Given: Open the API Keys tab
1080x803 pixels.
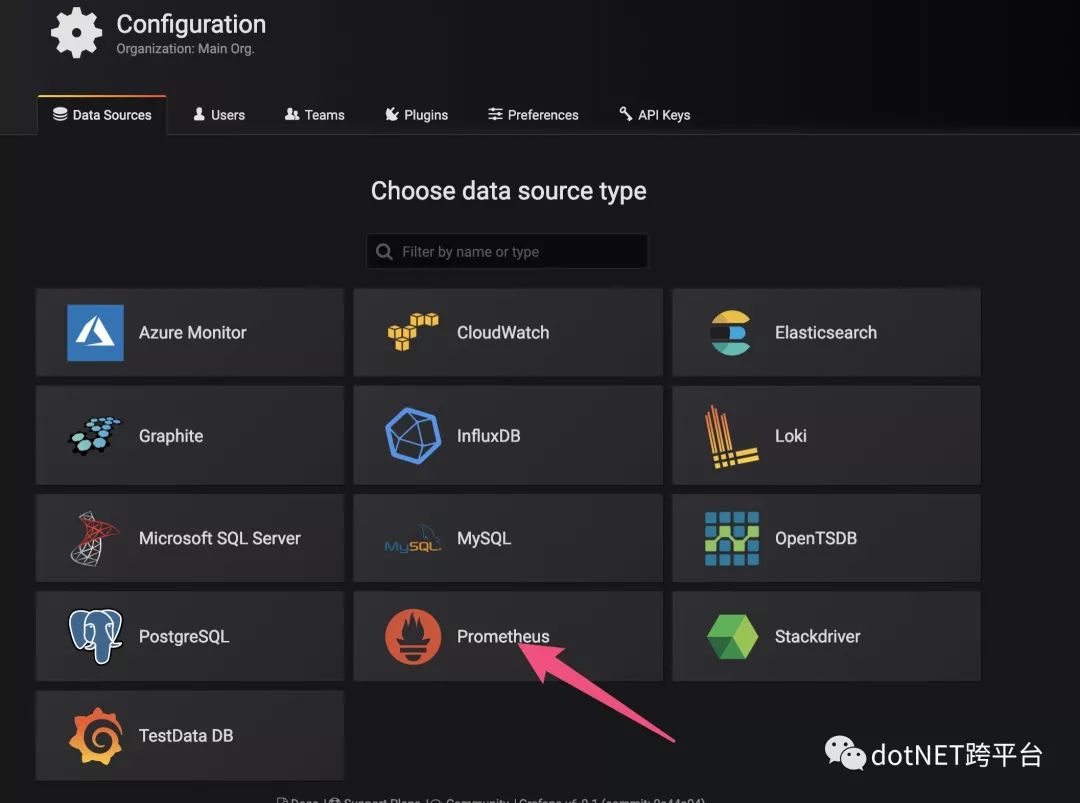Looking at the screenshot, I should click(x=654, y=115).
